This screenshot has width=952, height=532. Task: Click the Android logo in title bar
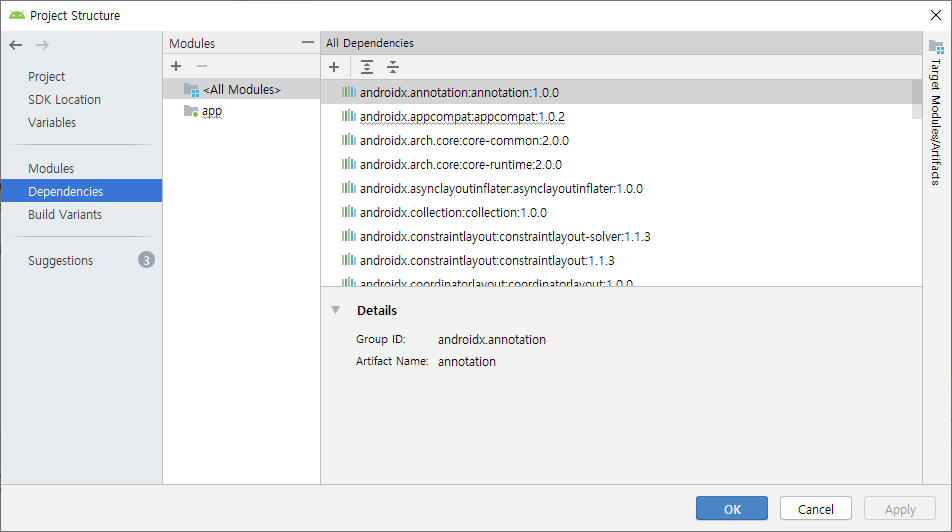coord(17,15)
